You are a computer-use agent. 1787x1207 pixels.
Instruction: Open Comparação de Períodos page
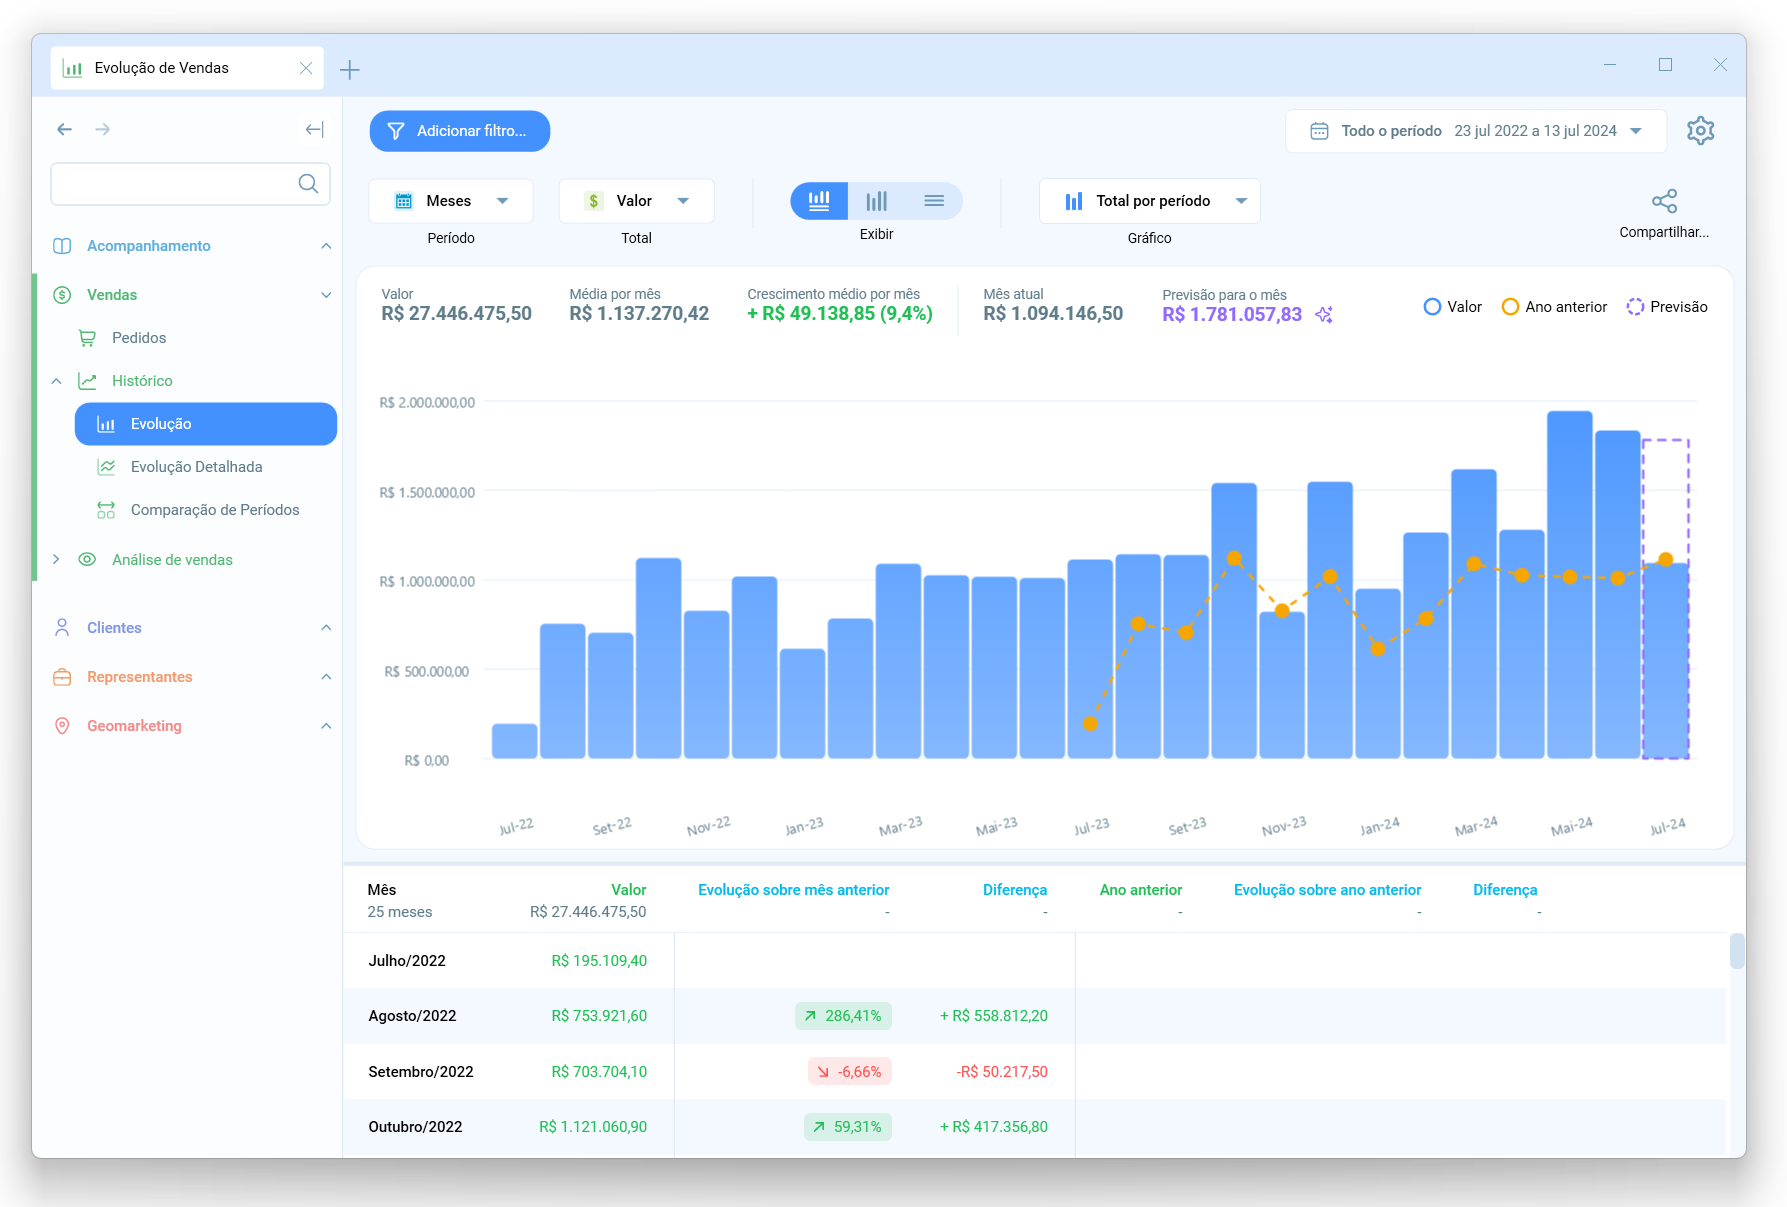(x=215, y=510)
